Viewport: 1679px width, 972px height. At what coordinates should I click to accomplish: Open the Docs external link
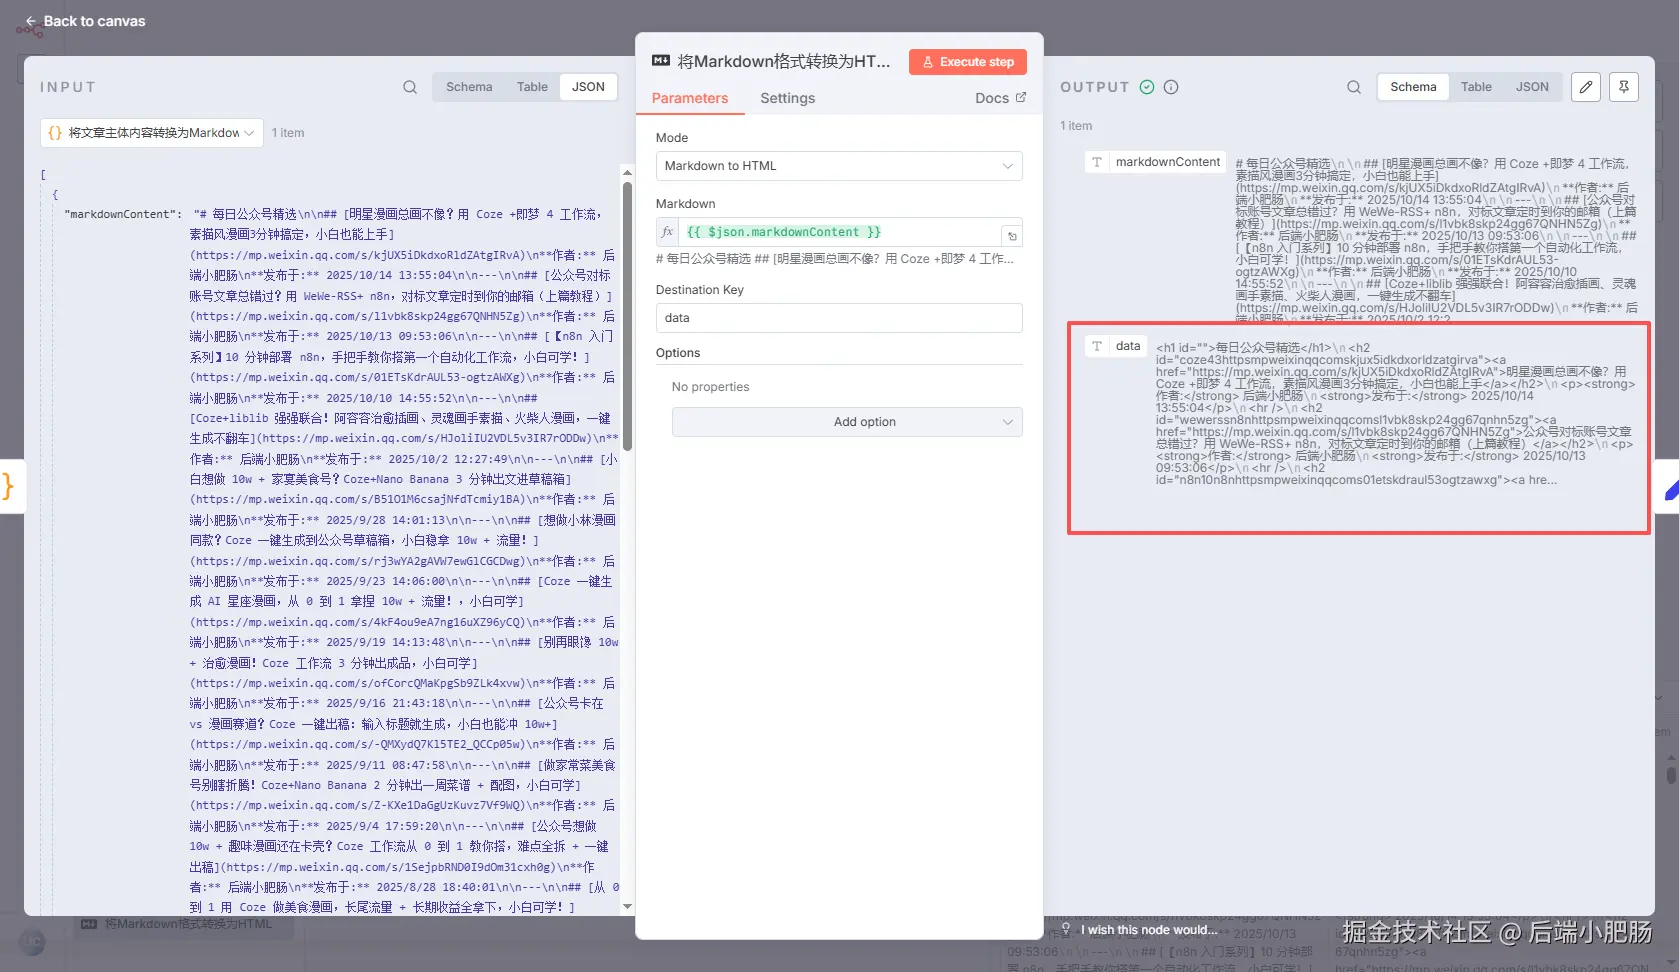point(1000,98)
